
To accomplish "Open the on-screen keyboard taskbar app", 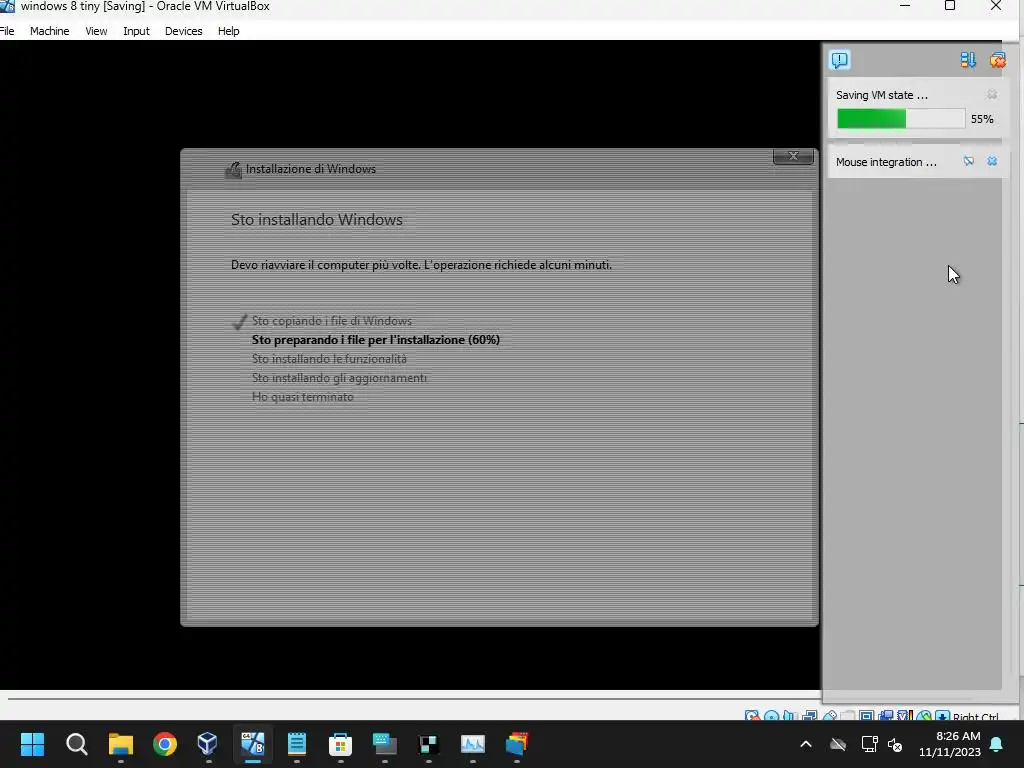I will (x=385, y=744).
